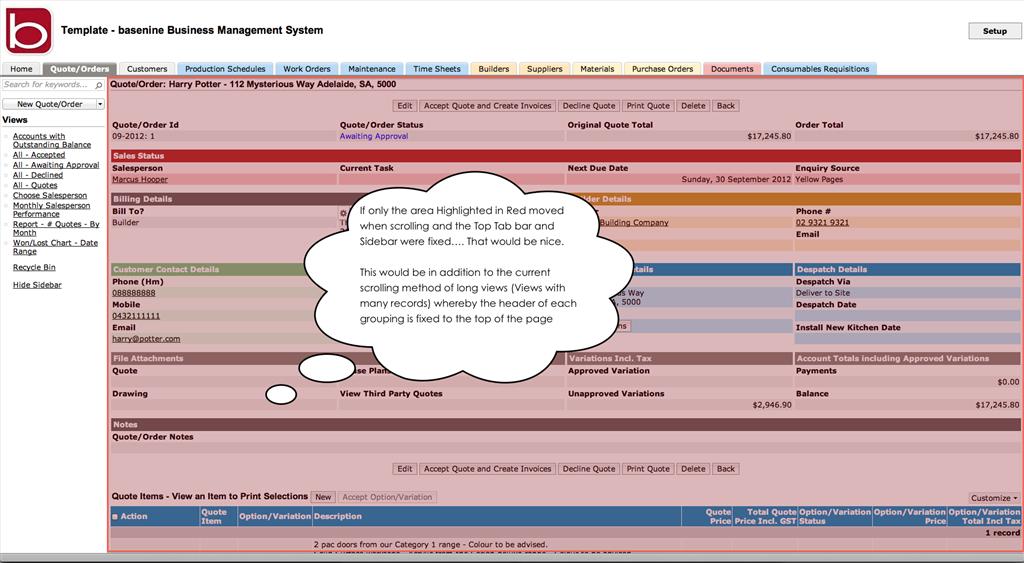Open the Marcus Hooper salesperson link
Screen dimensions: 1024x563
click(140, 180)
